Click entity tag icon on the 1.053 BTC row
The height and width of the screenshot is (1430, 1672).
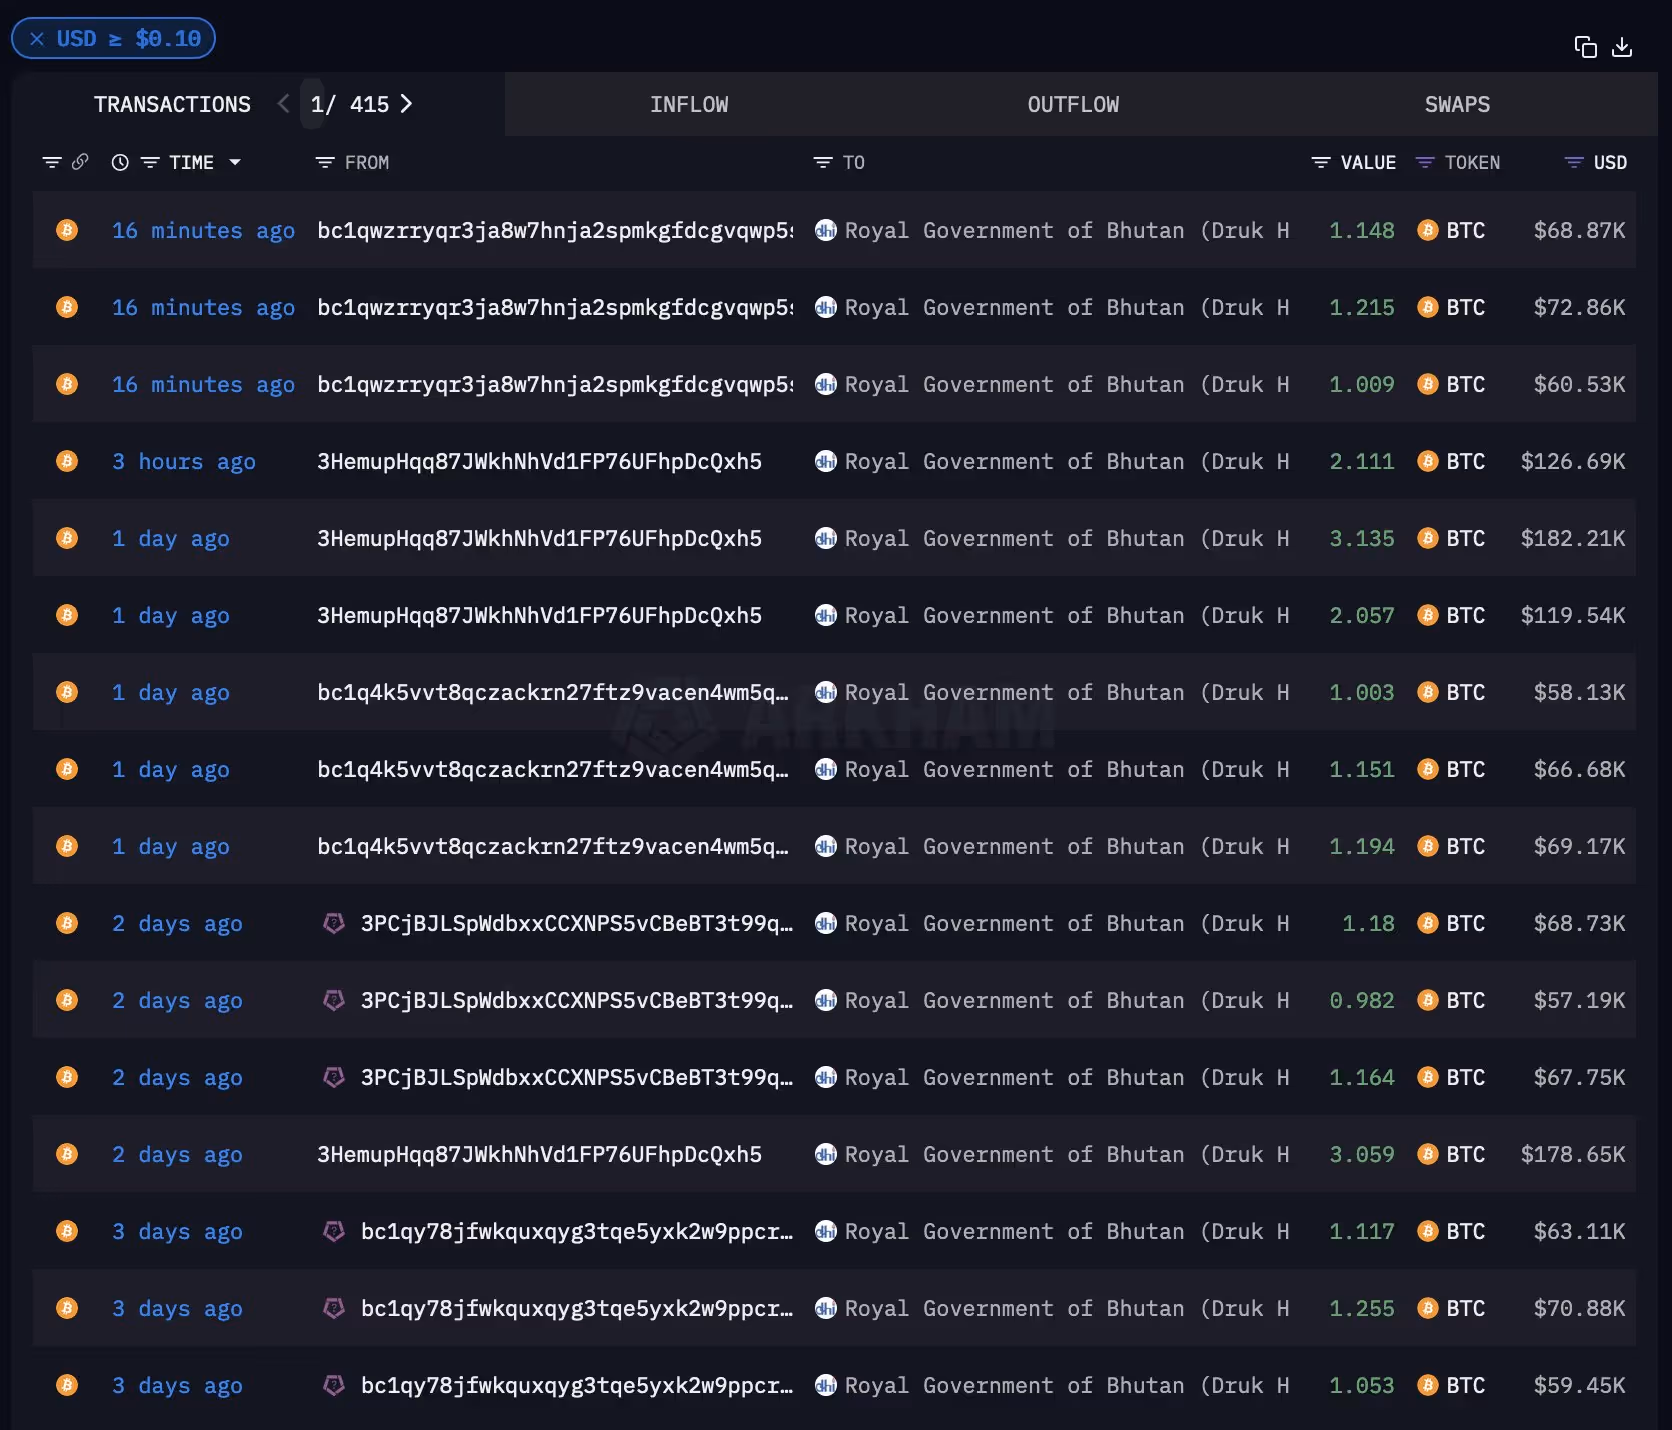pyautogui.click(x=334, y=1385)
